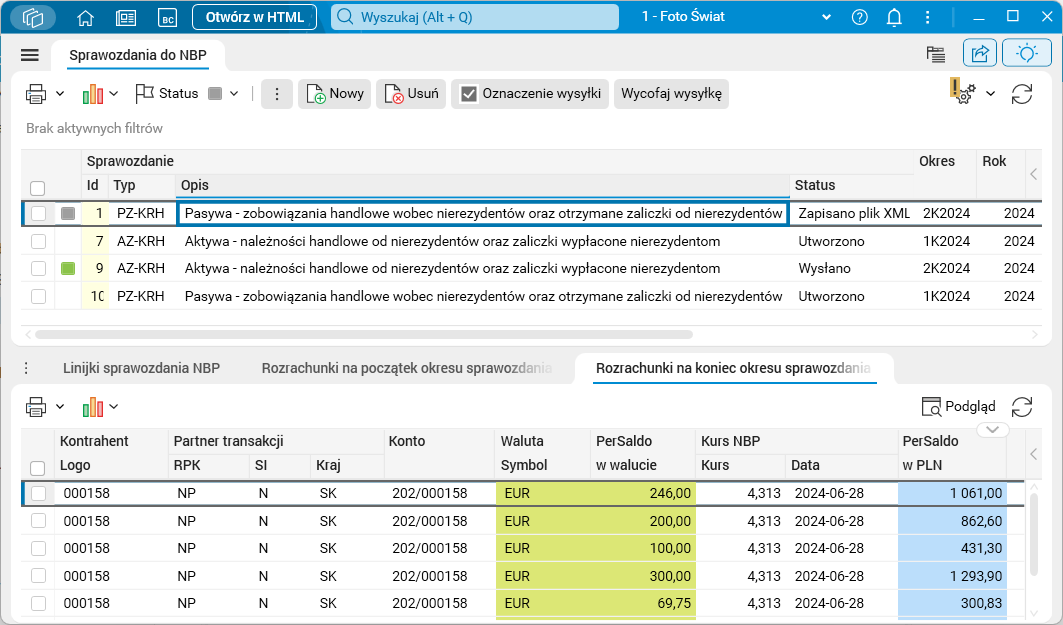Tick checkbox for report row Id 7
Viewport: 1063px width, 625px height.
[38, 241]
